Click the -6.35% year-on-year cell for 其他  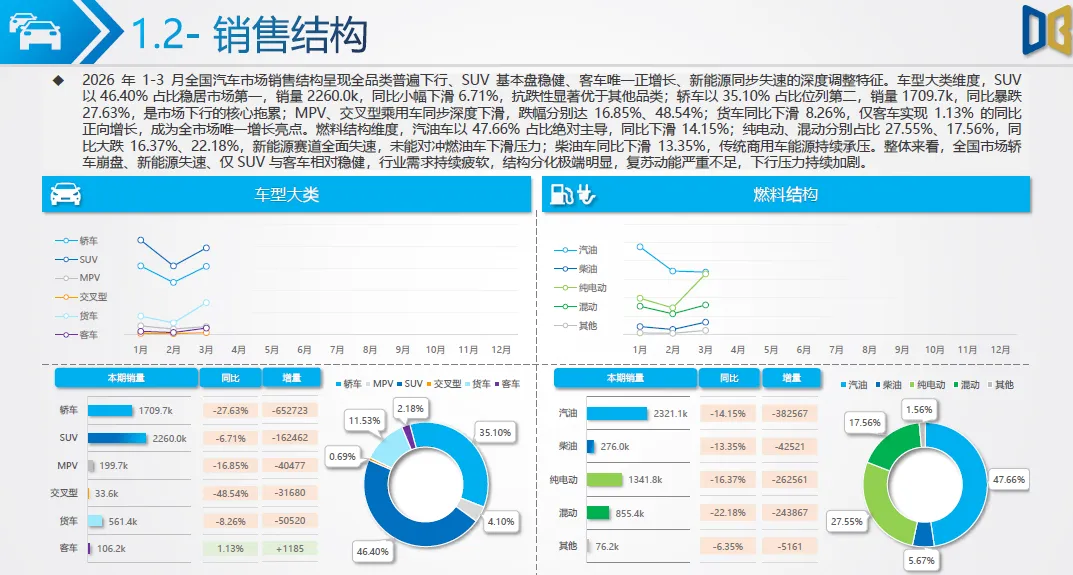tap(728, 546)
